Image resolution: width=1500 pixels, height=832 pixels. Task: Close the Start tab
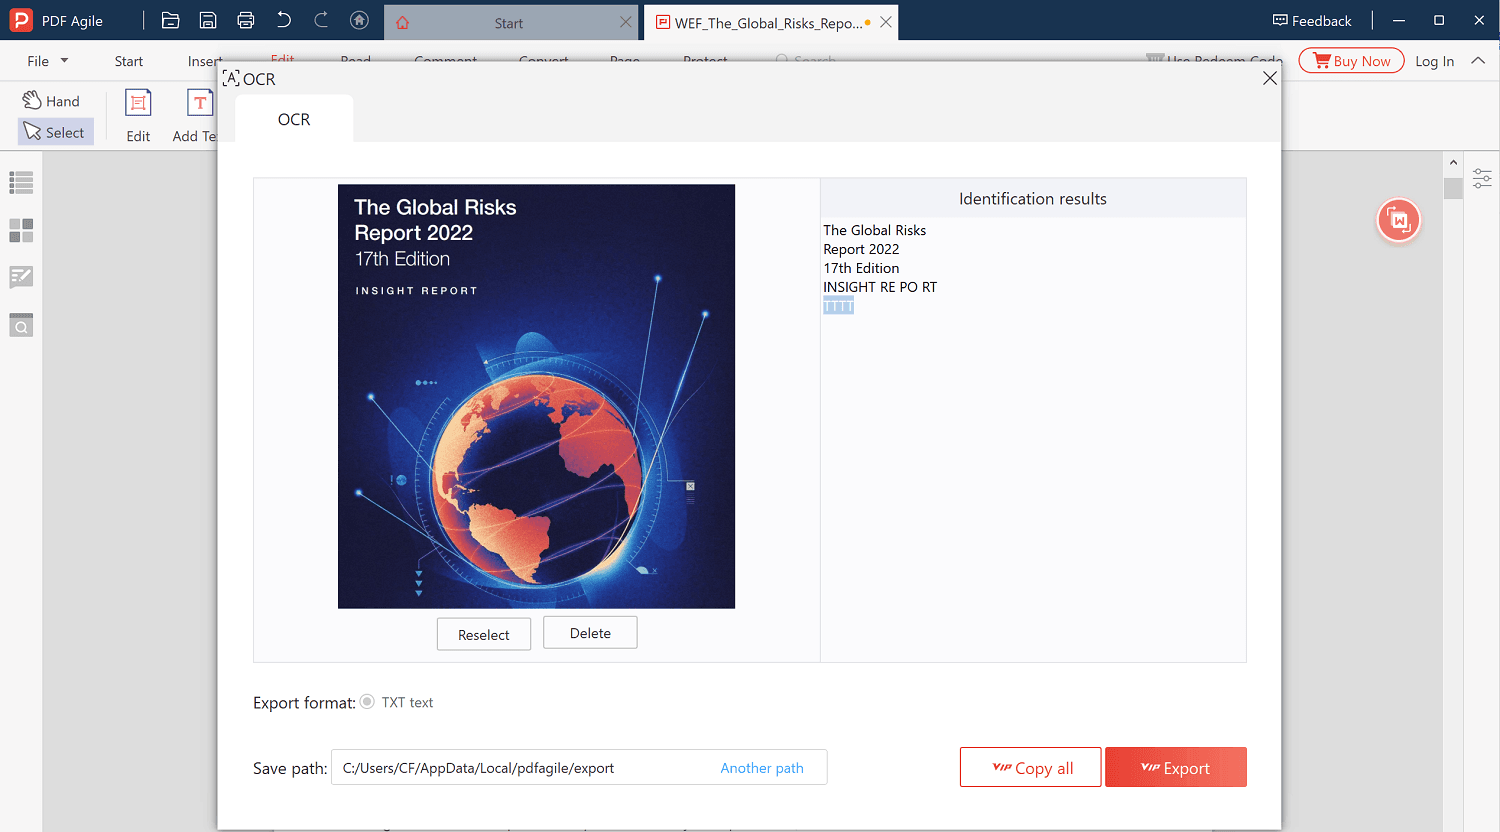click(626, 22)
